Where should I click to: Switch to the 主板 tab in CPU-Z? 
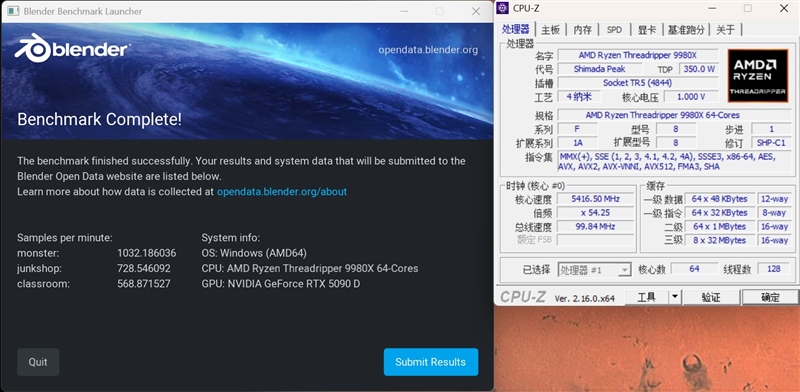click(x=551, y=30)
